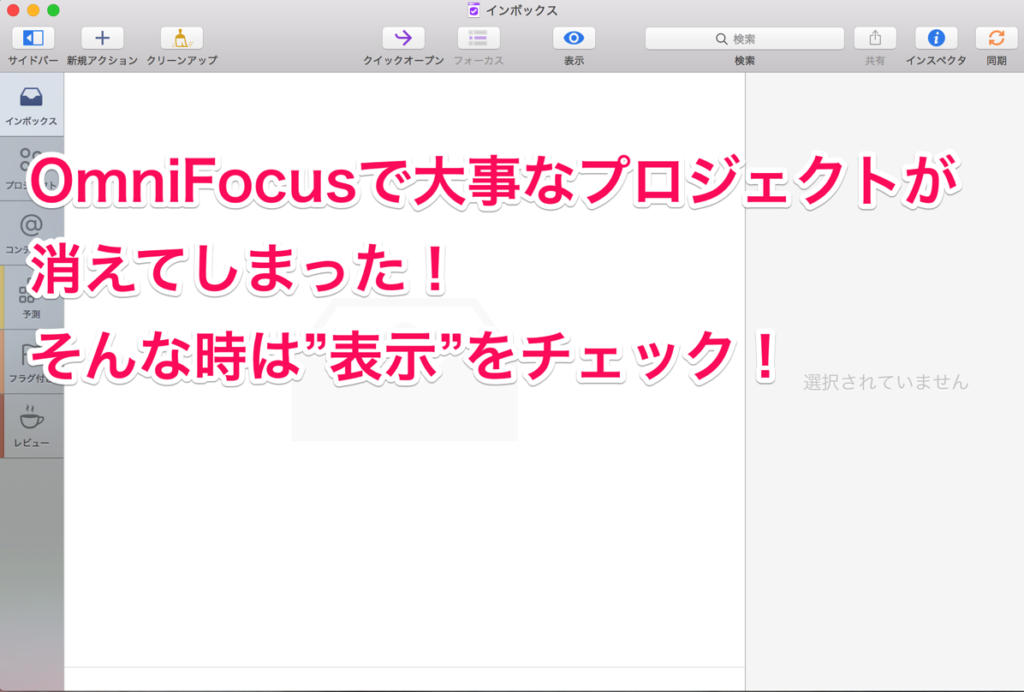Toggle the Inspector (インスペクタ) panel
This screenshot has height=692, width=1024.
[936, 39]
